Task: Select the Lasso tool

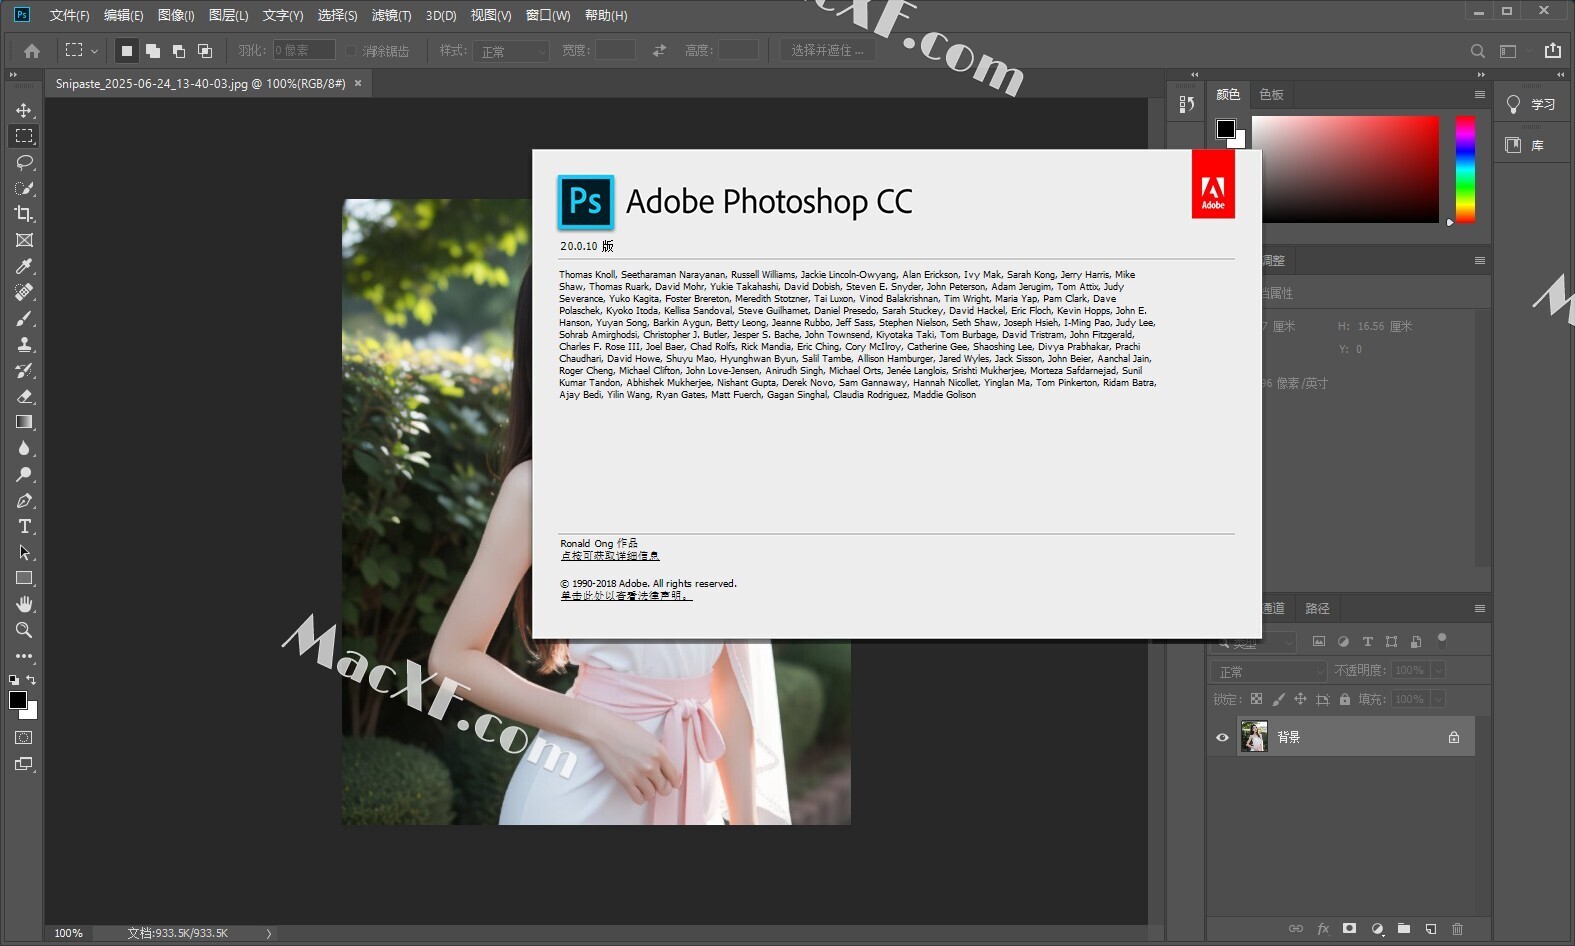Action: pos(24,162)
